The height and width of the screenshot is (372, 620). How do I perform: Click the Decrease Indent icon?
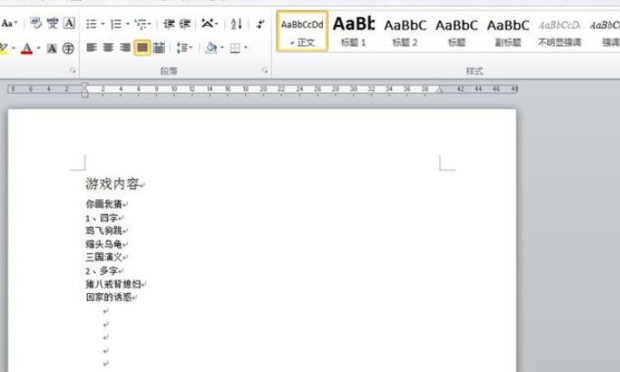pyautogui.click(x=169, y=24)
